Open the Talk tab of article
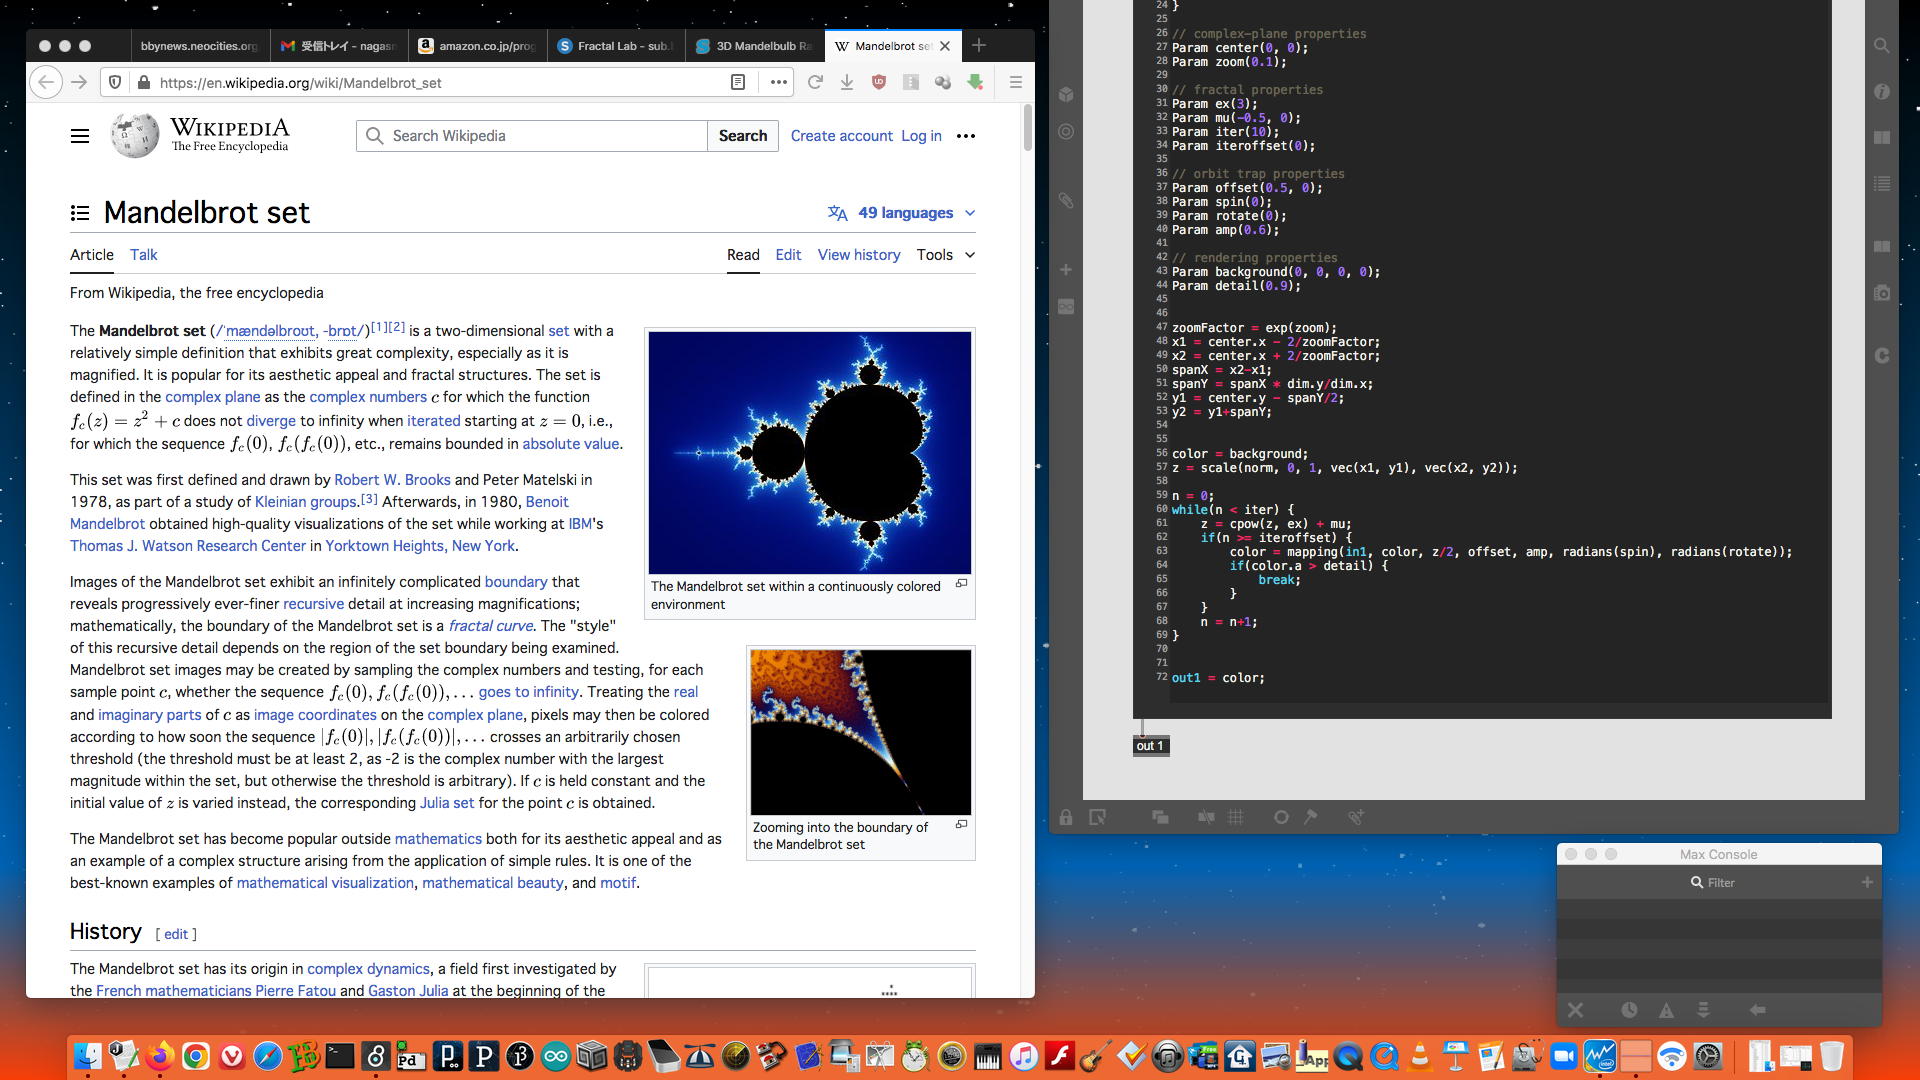The height and width of the screenshot is (1080, 1920). (143, 255)
